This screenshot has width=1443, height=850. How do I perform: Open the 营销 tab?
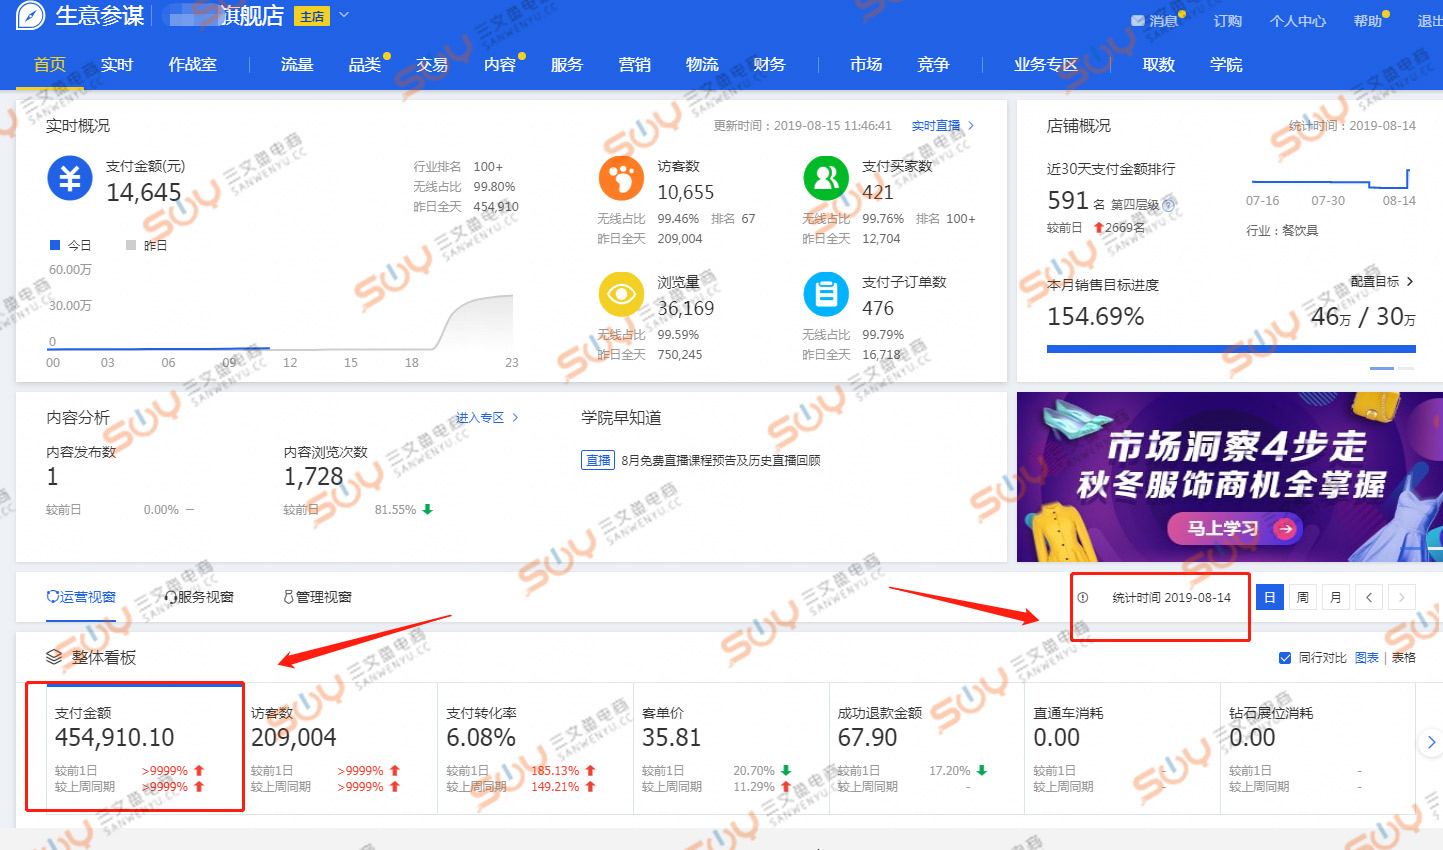click(x=635, y=64)
